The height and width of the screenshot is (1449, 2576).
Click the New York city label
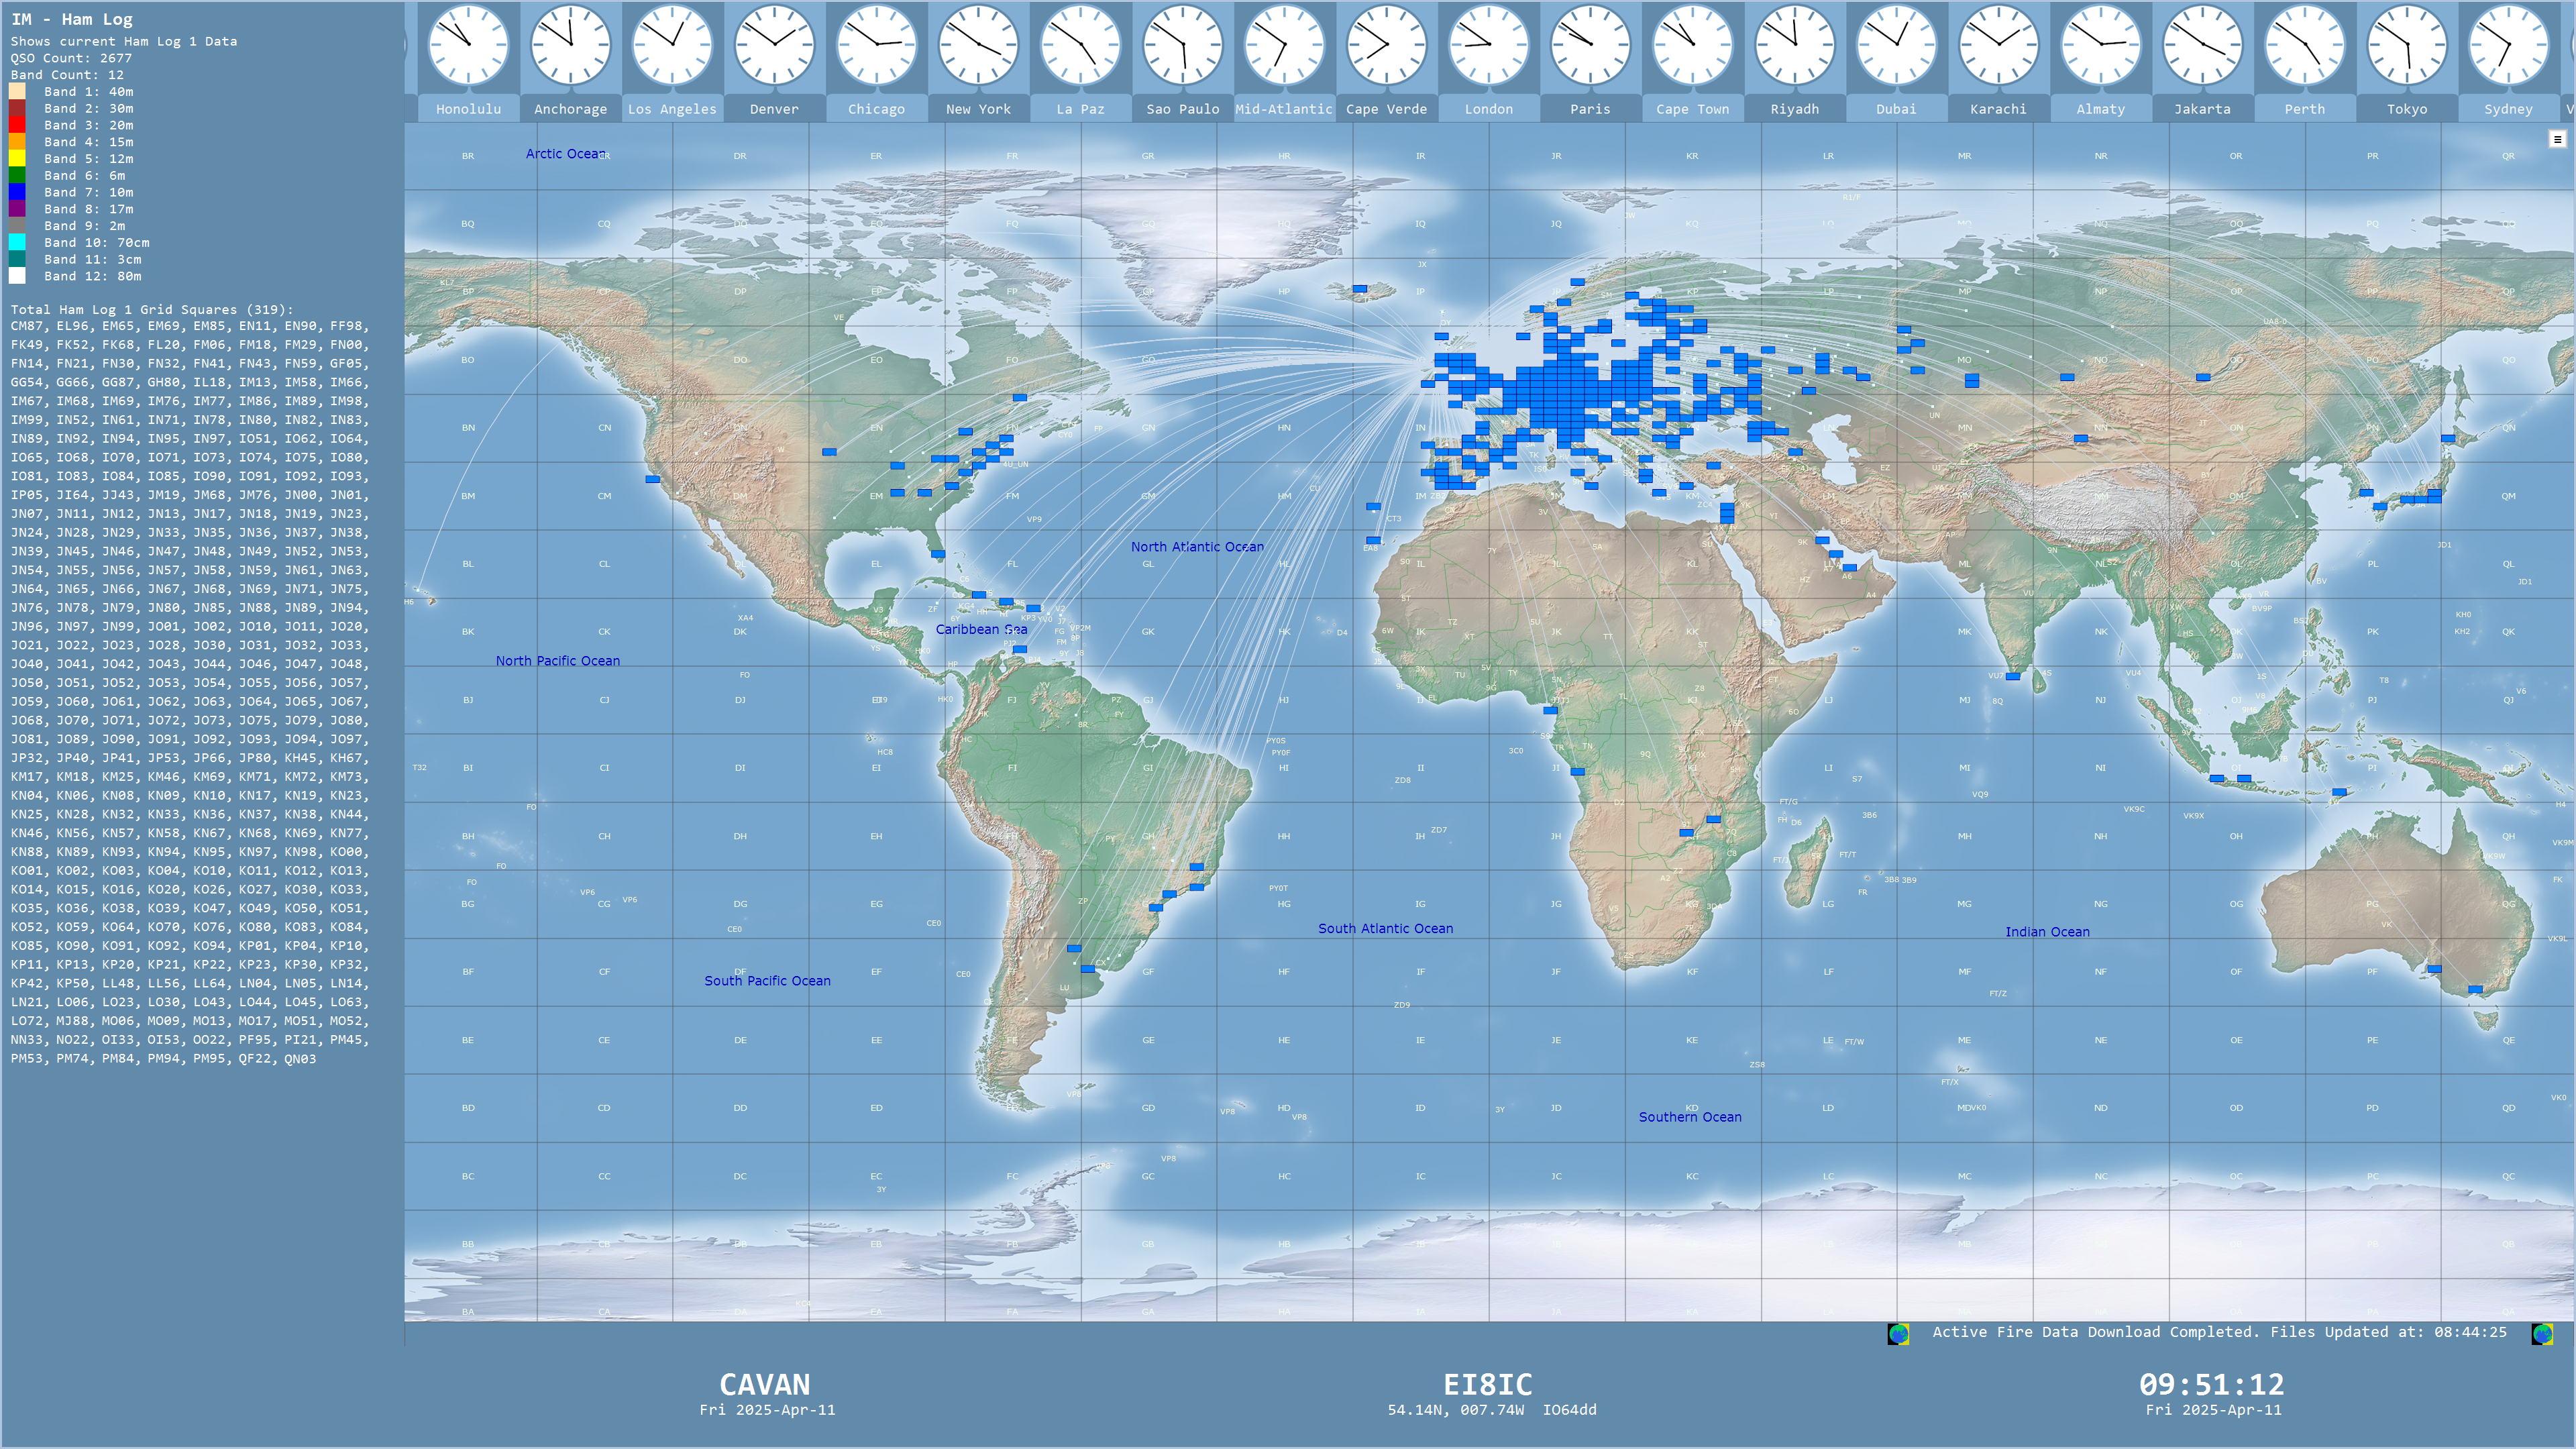pos(978,109)
